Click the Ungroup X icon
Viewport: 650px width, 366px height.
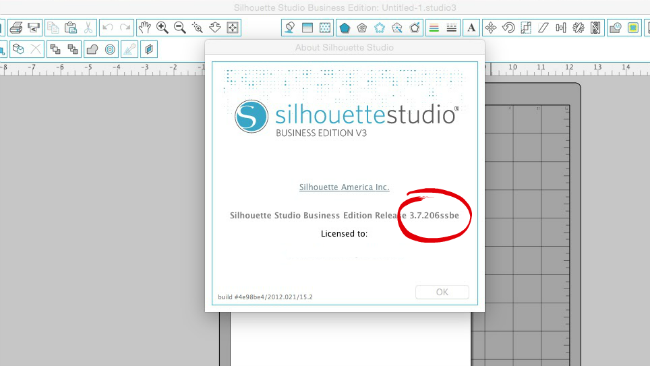36,49
